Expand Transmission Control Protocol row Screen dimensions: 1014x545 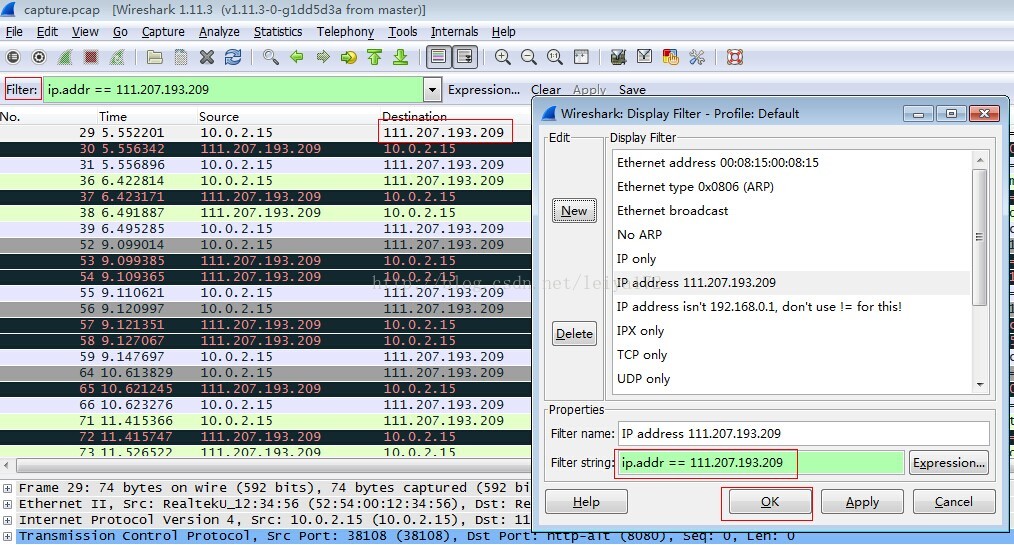8,536
